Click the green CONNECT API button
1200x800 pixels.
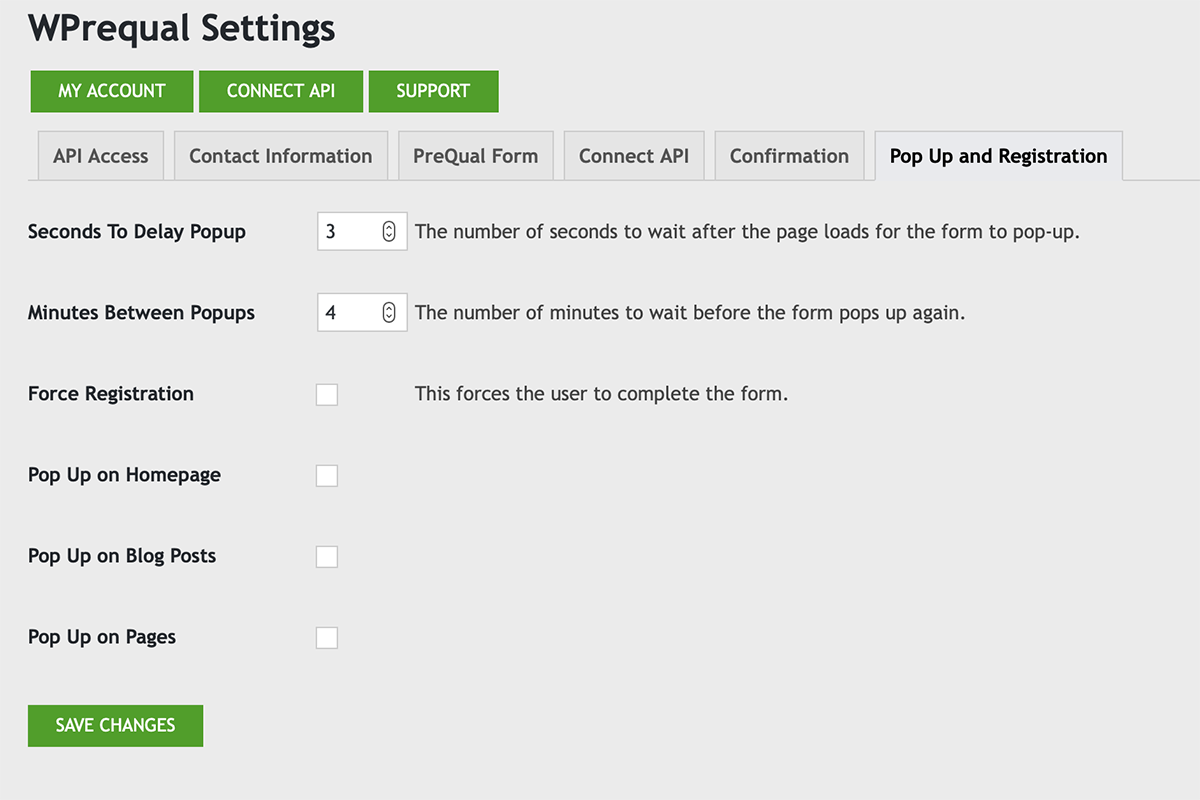pos(281,91)
